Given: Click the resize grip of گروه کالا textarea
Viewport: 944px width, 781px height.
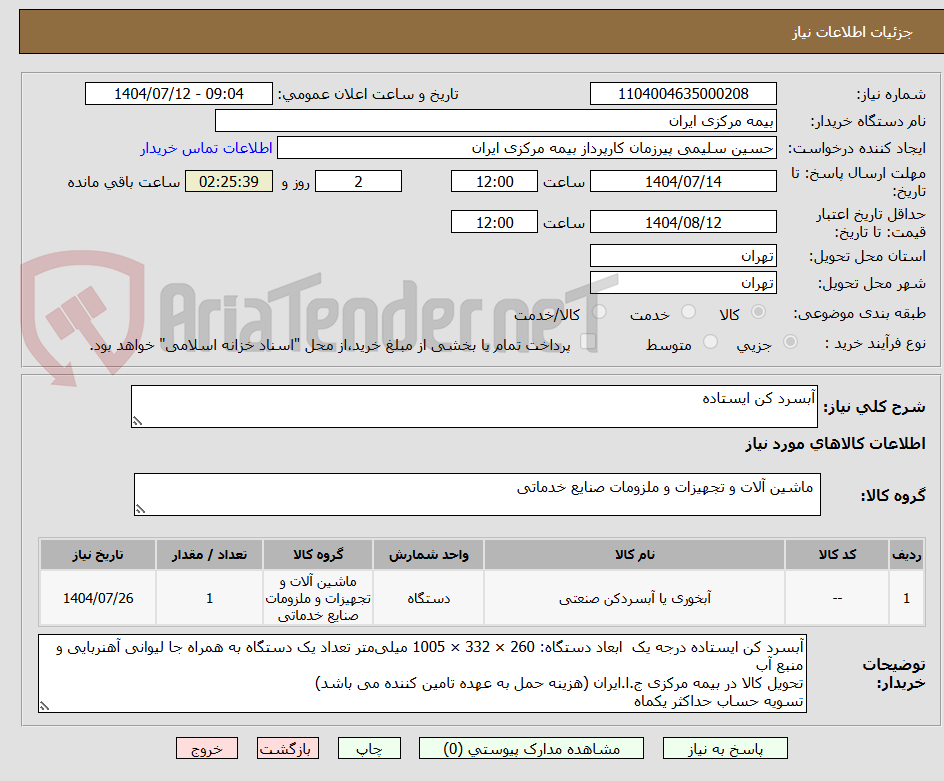Looking at the screenshot, I should 139,510.
